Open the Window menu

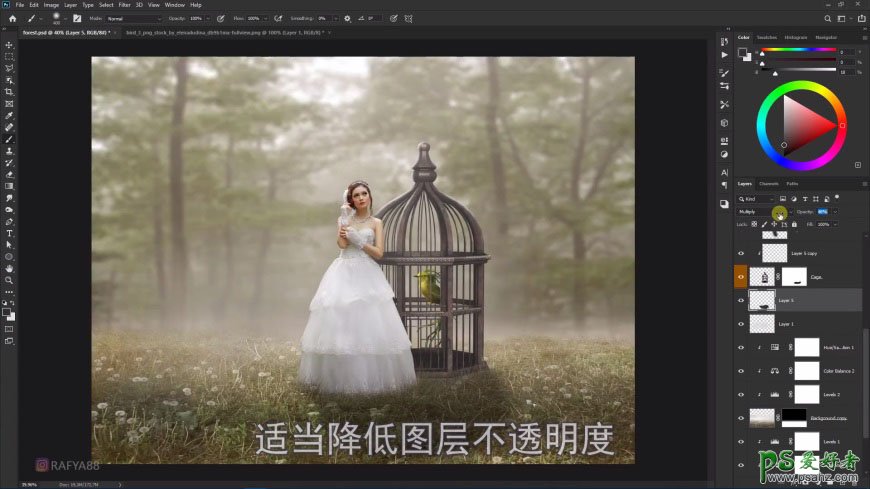[174, 5]
